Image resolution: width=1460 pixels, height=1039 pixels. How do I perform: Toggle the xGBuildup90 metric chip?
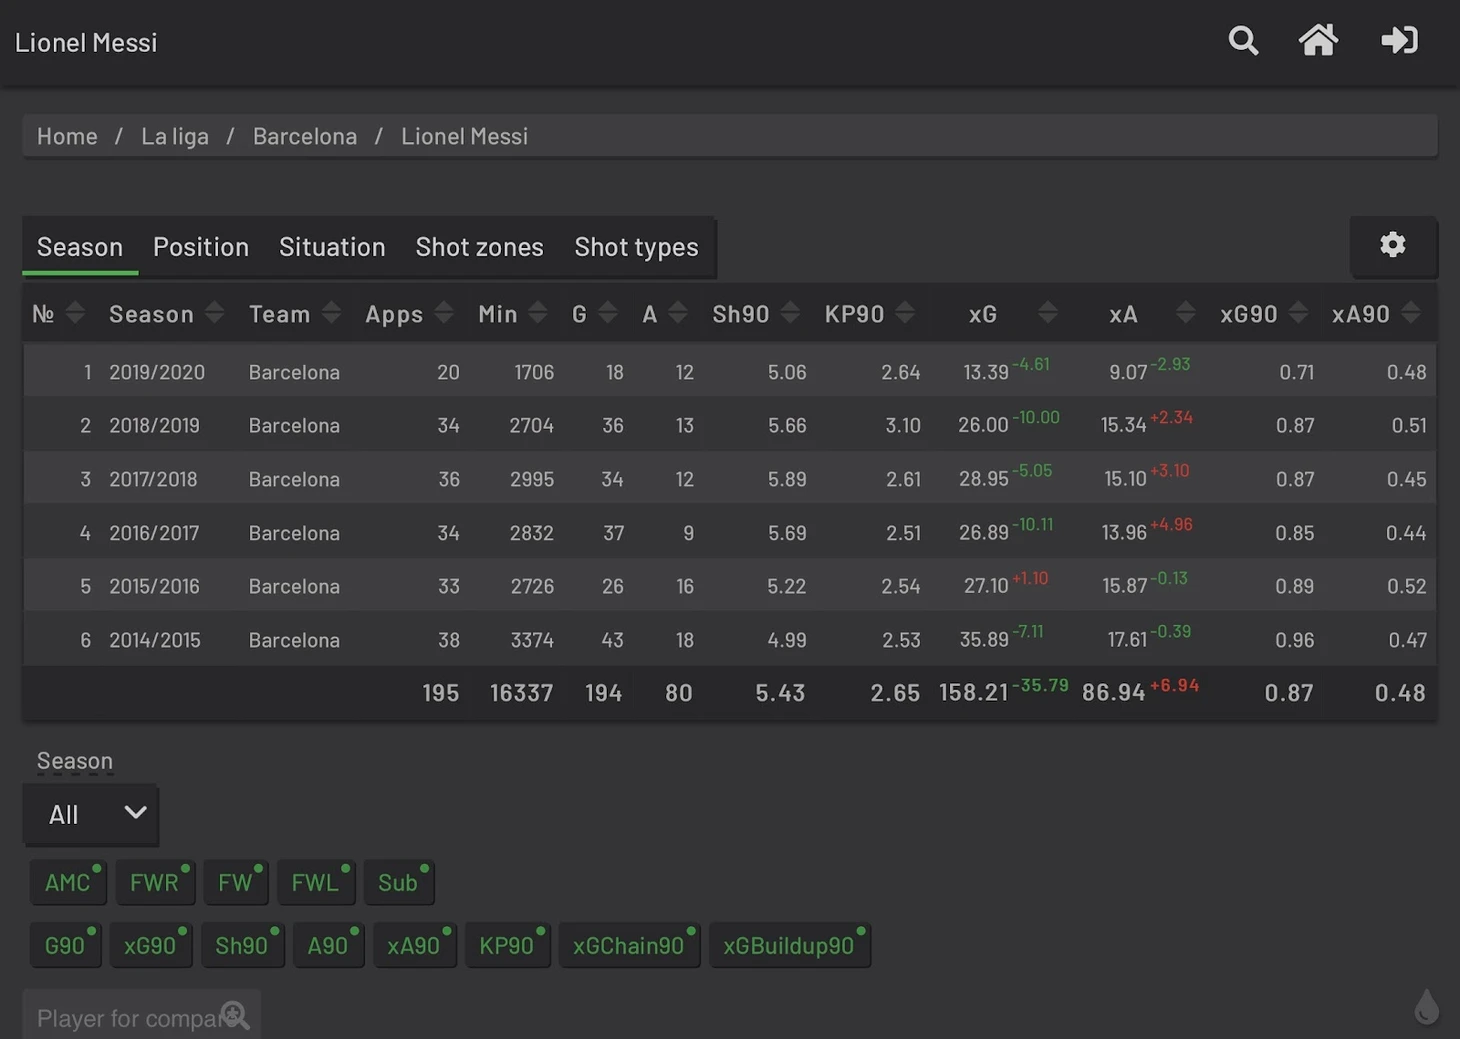(x=789, y=945)
